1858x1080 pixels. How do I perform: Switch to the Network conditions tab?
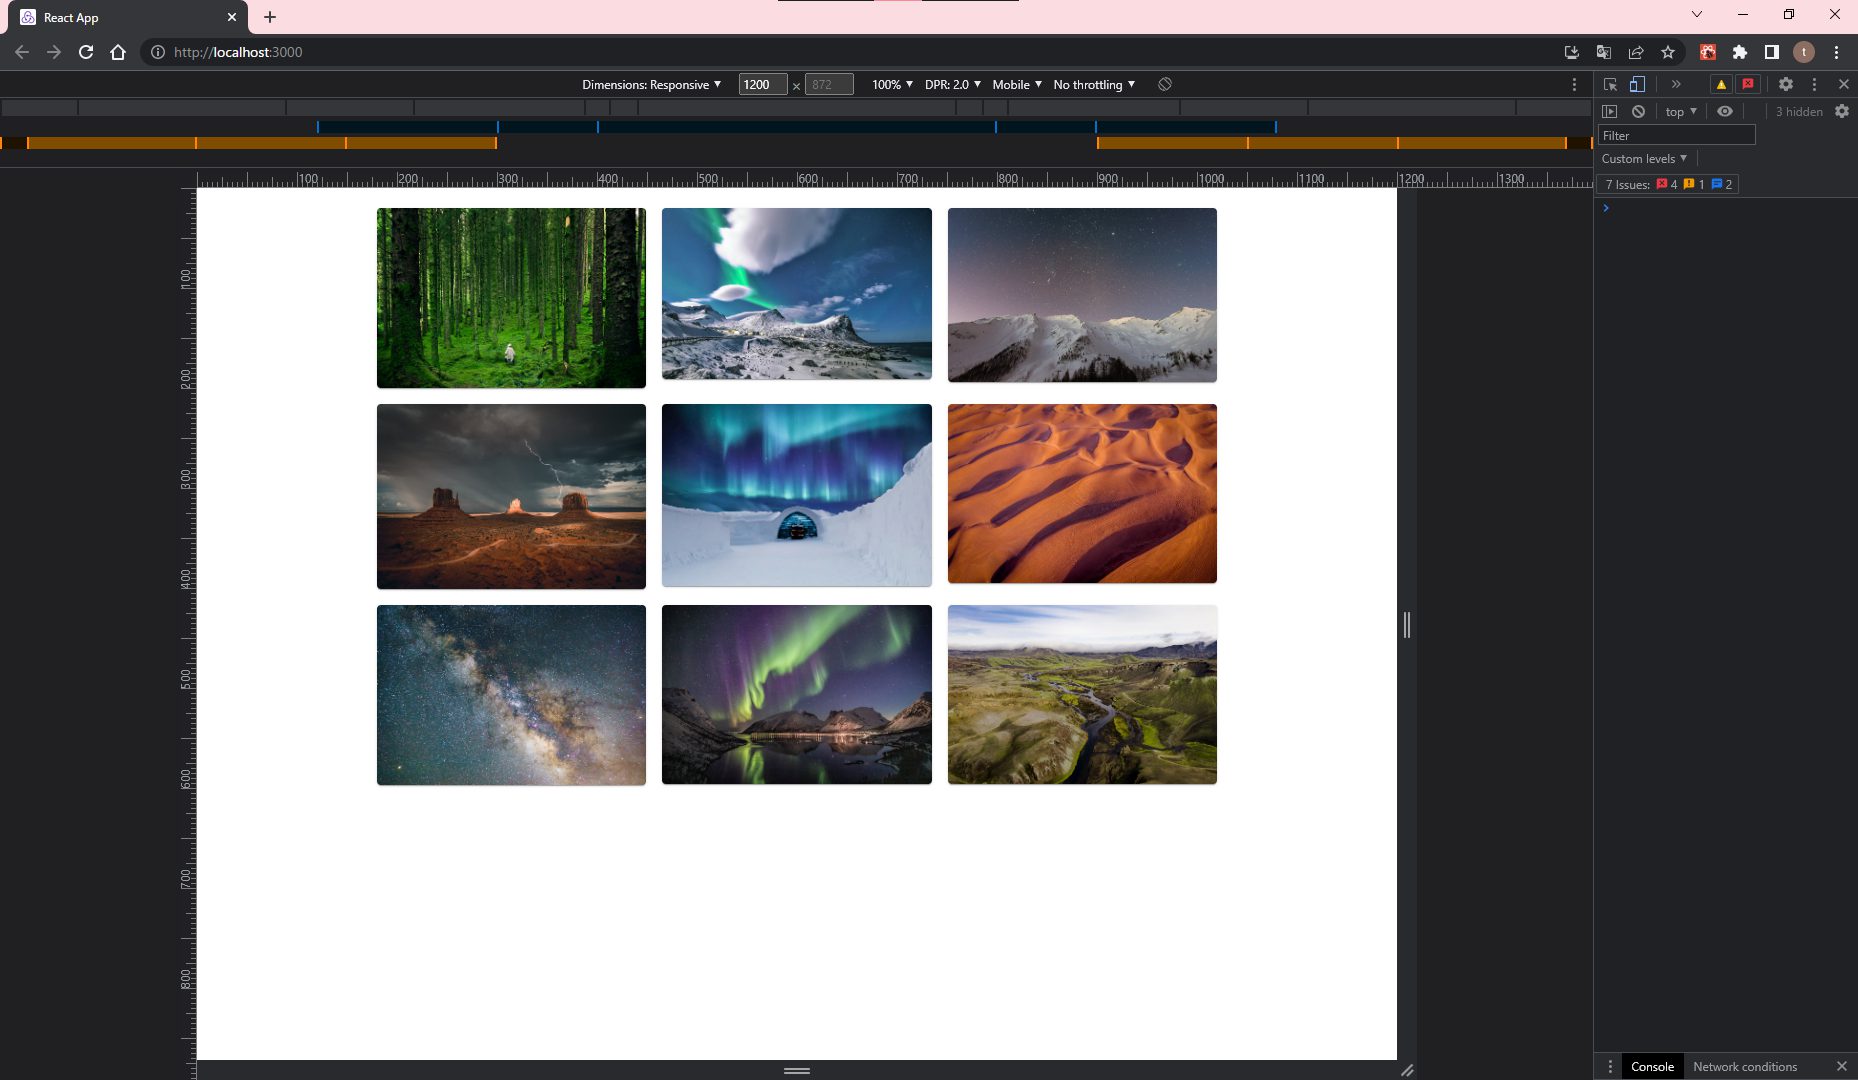1745,1066
